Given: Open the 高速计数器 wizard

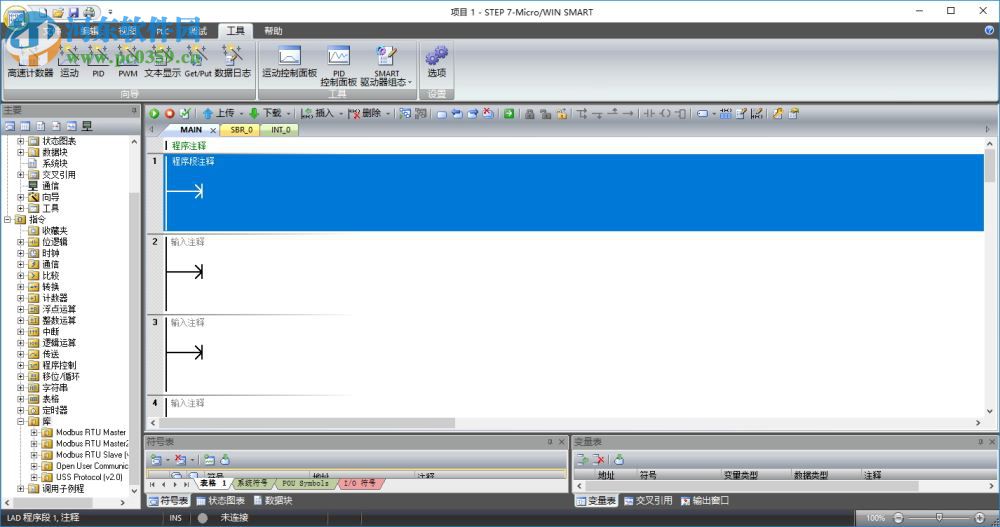Looking at the screenshot, I should tap(30, 62).
